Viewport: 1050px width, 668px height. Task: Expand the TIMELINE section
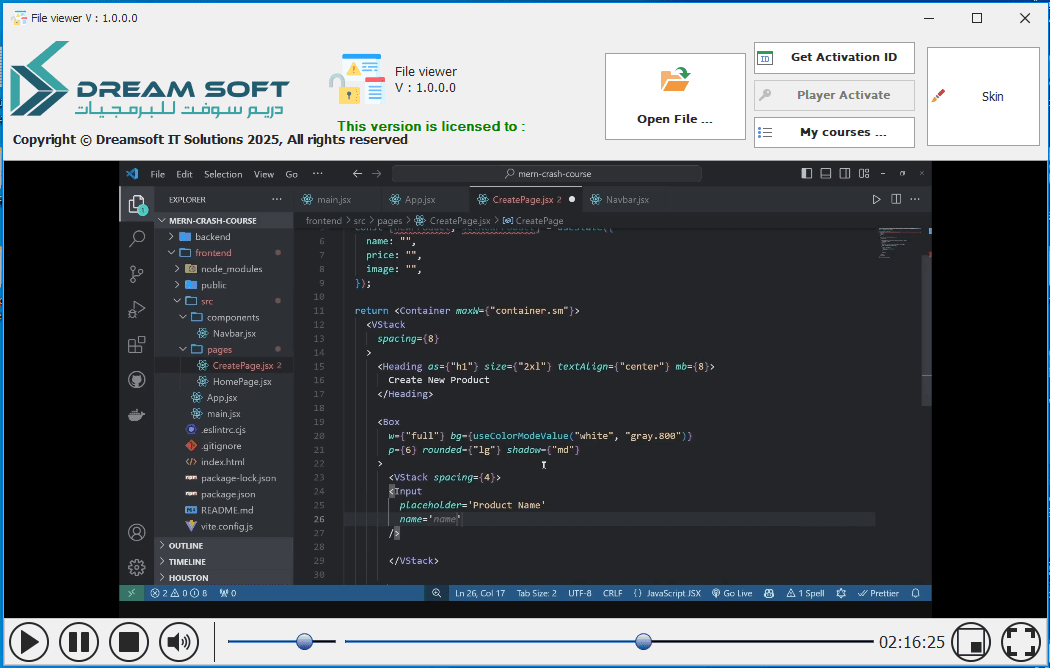224,562
